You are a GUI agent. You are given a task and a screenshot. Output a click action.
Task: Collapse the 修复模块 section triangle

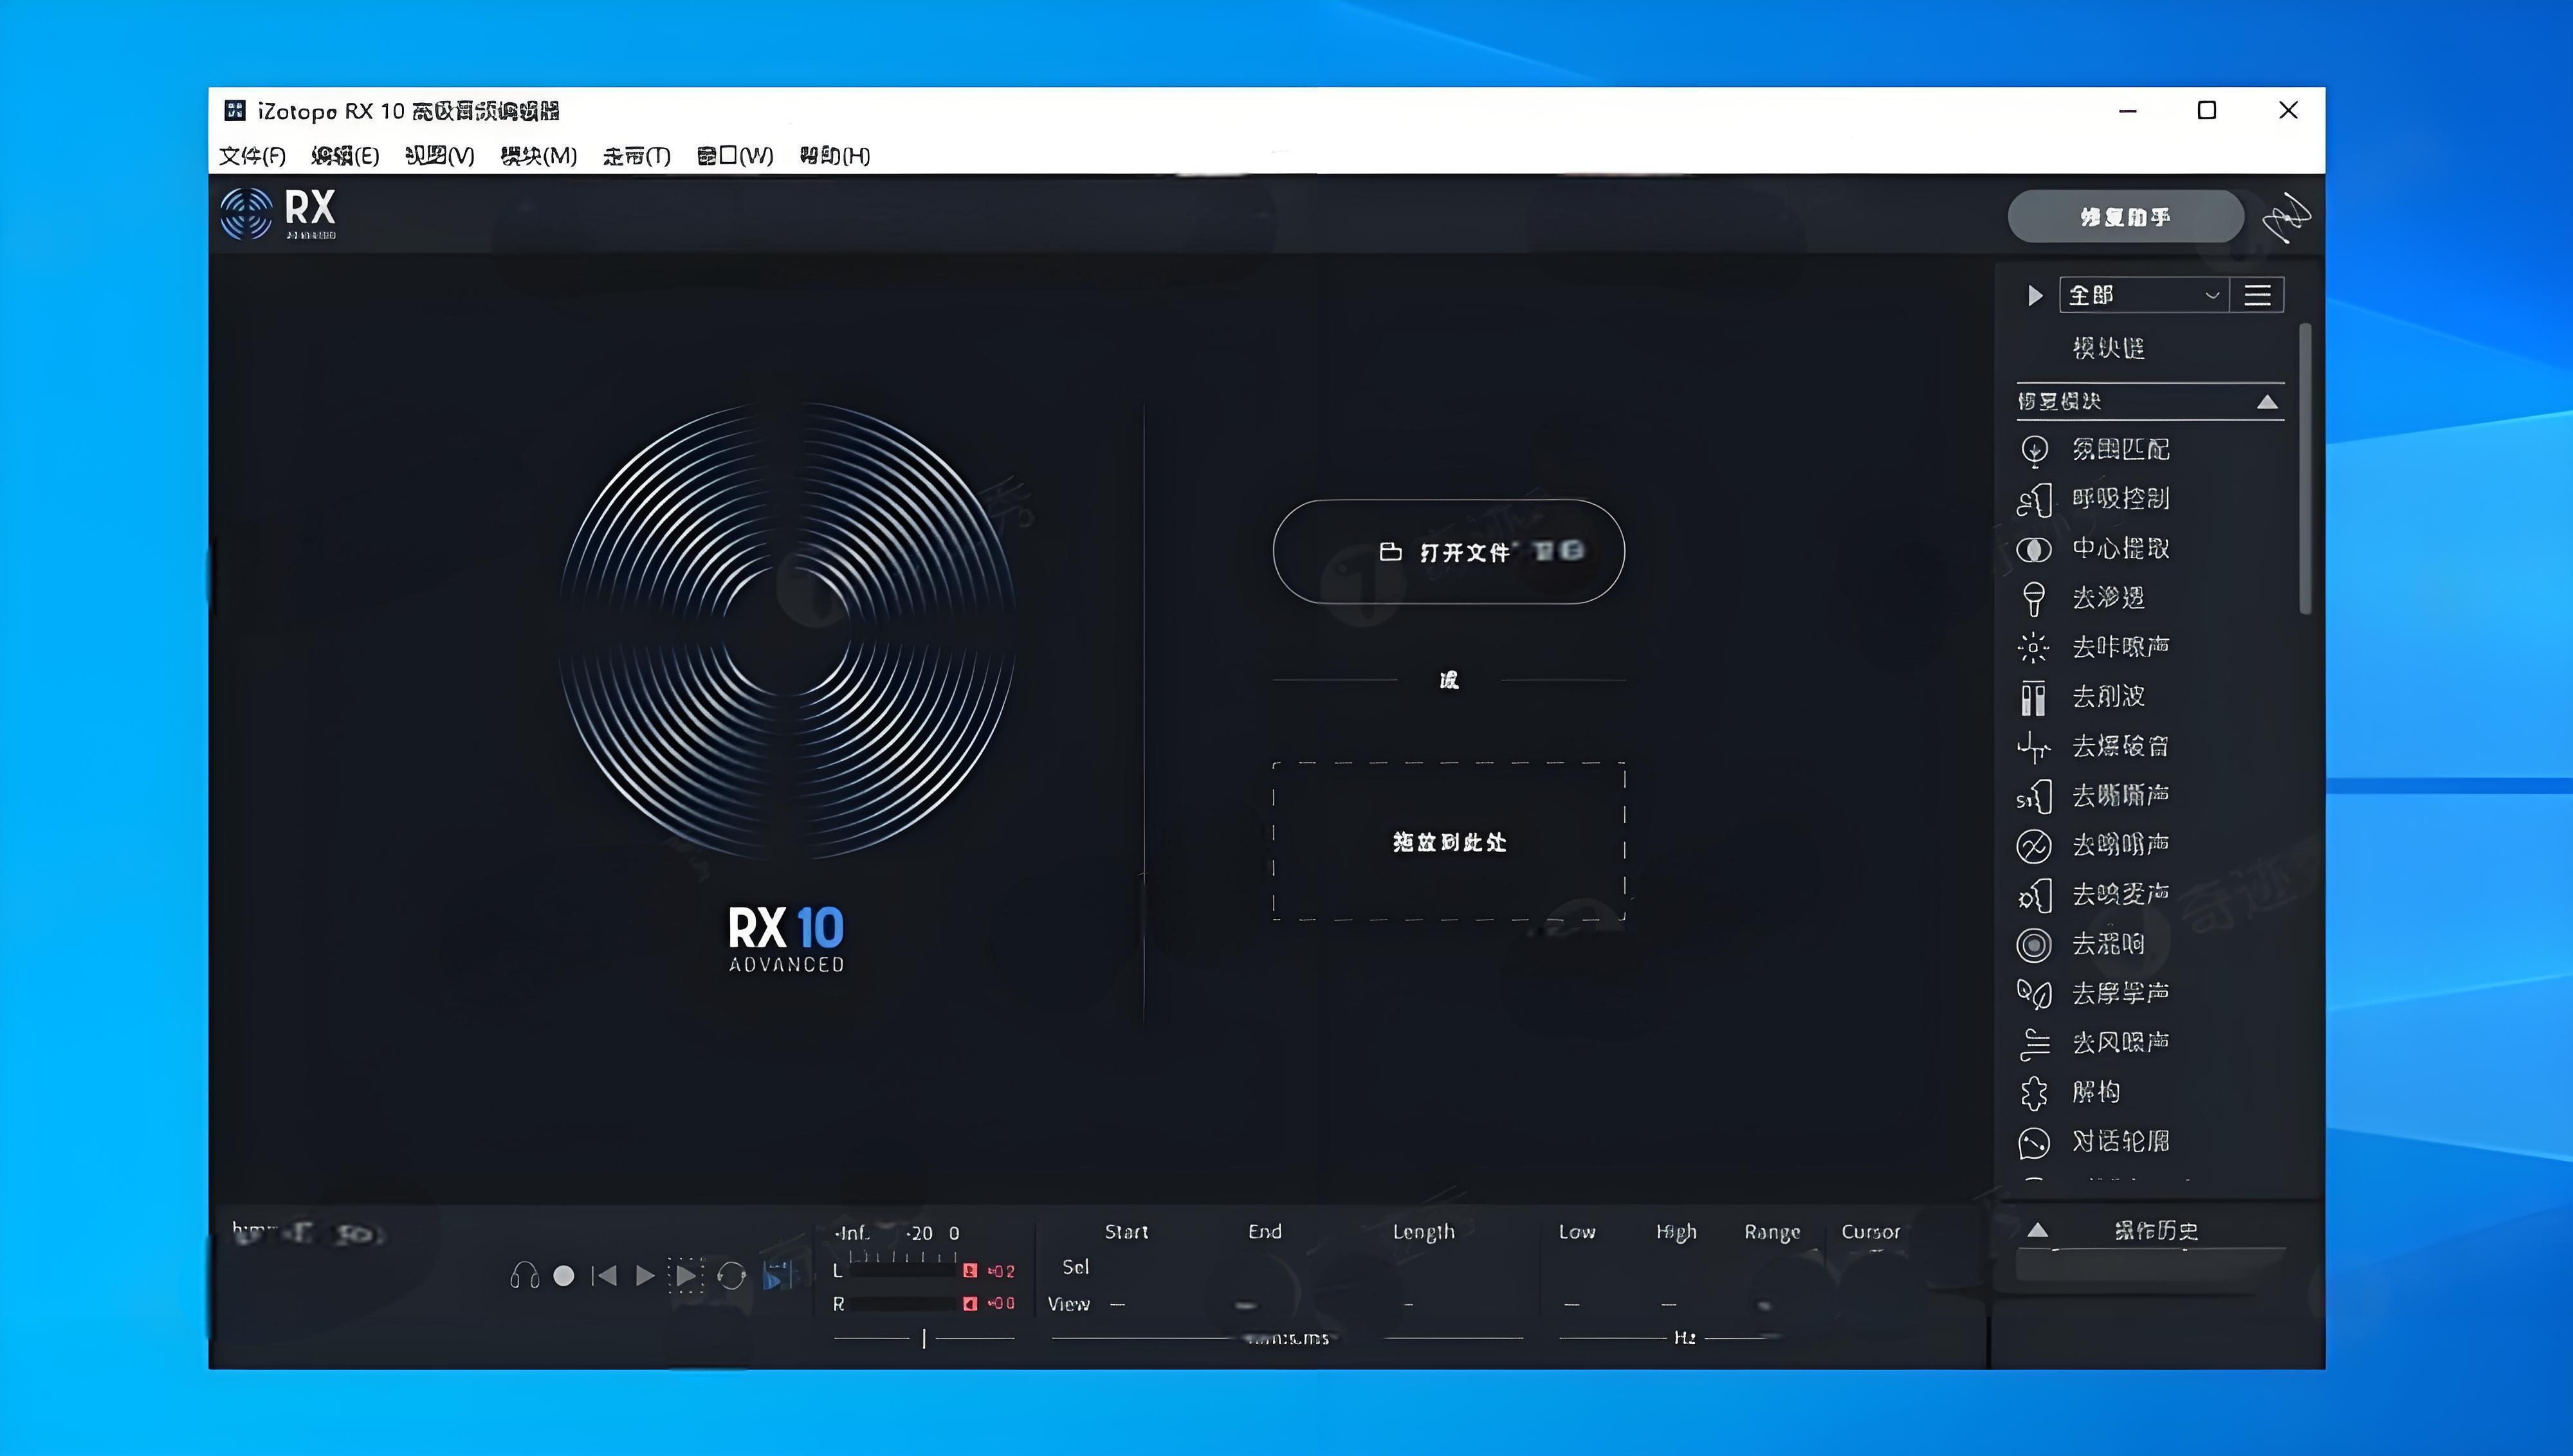pos(2267,402)
